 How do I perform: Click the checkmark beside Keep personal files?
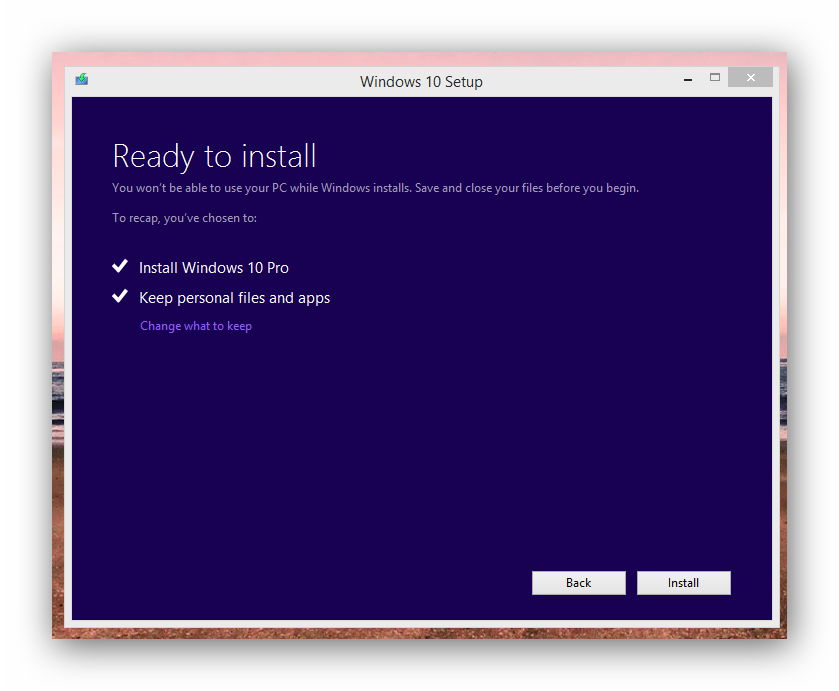tap(120, 296)
